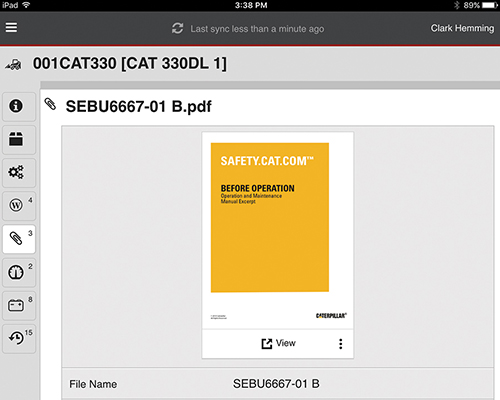Screen dimensions: 500x400
Task: Select the attachments paperclip tab
Action: tap(19, 239)
